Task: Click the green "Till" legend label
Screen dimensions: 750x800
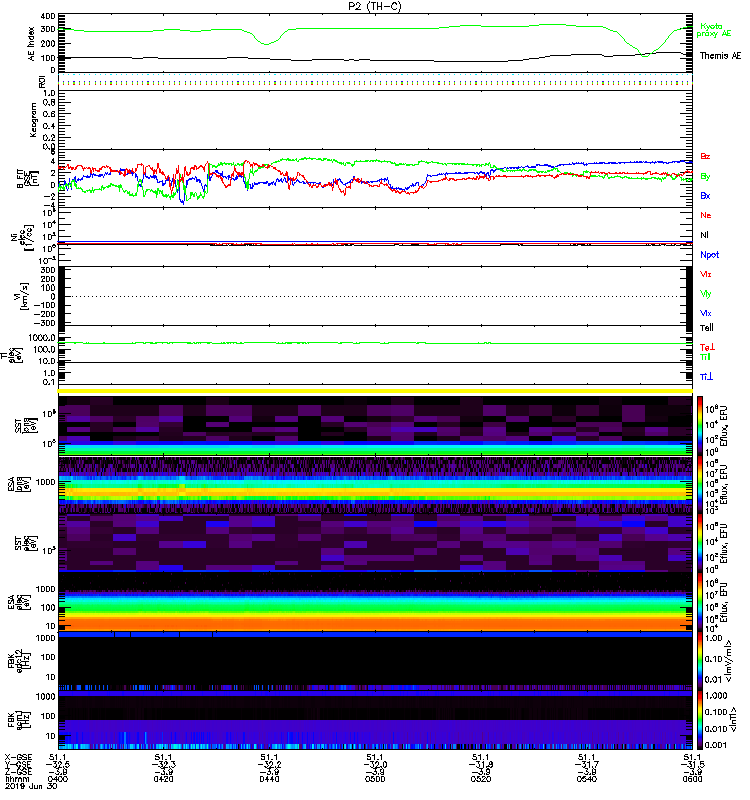Action: click(x=705, y=357)
